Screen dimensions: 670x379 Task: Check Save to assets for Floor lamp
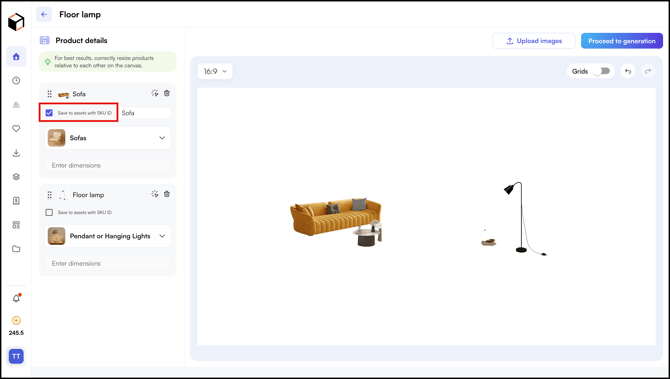coord(49,212)
